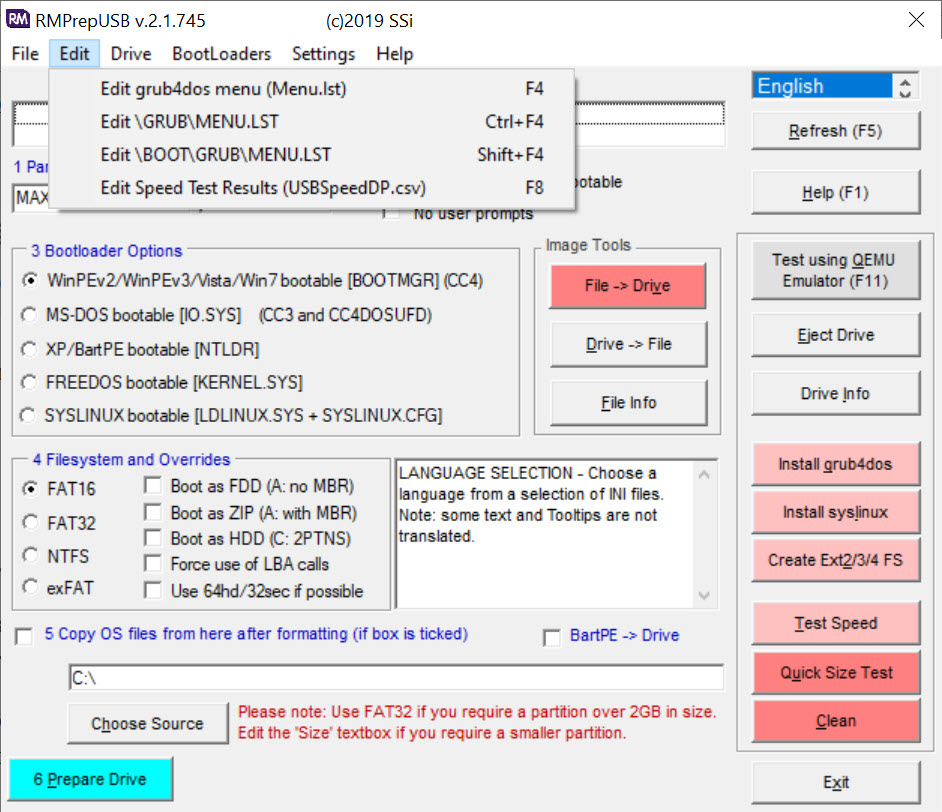This screenshot has width=942, height=812.
Task: Click 6 Prepare Drive button
Action: pos(90,779)
